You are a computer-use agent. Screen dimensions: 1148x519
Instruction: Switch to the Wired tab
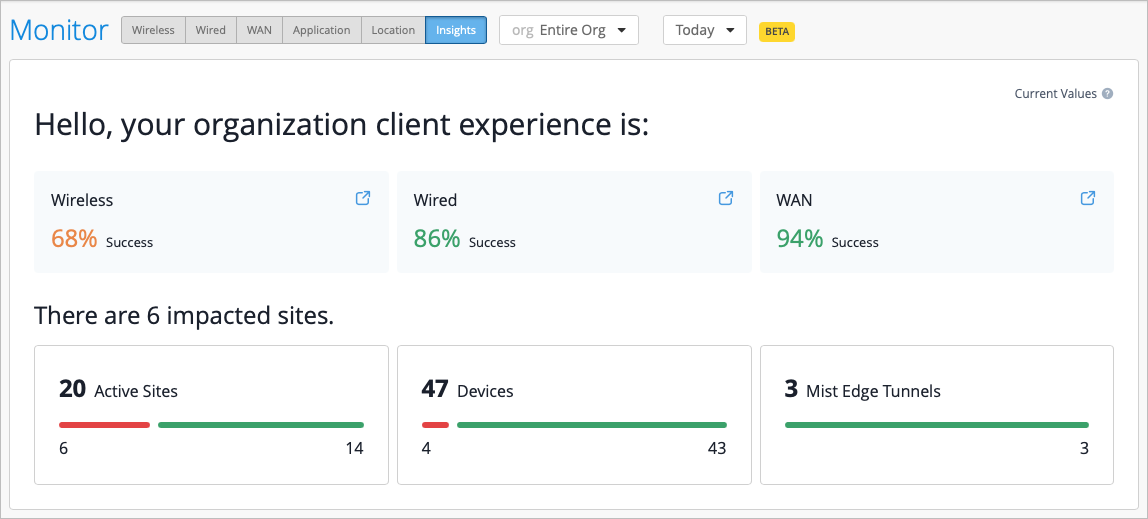click(211, 30)
